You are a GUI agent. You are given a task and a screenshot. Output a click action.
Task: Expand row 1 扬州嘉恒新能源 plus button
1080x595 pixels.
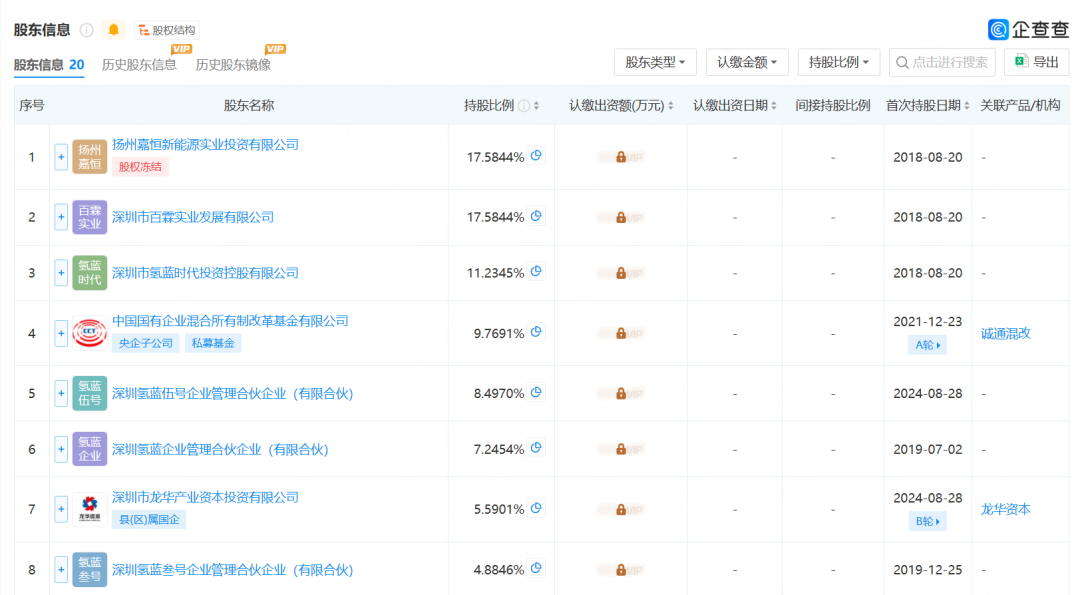coord(61,157)
